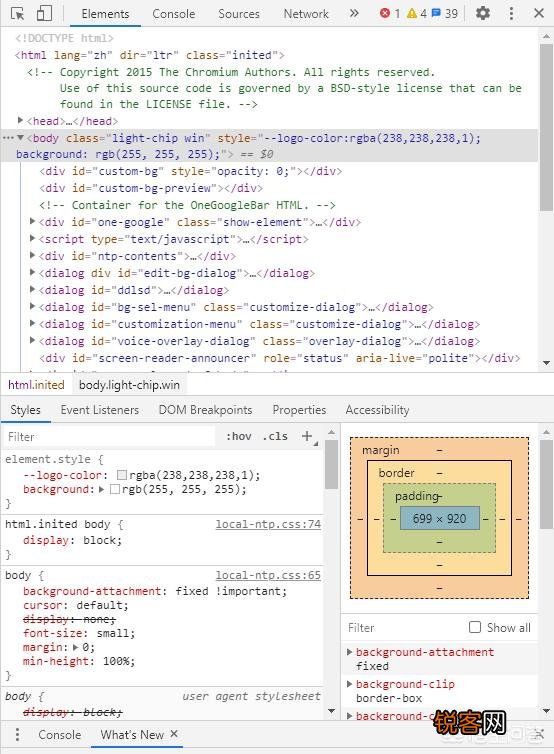Toggle the .cls element classes pane
554x754 pixels.
pos(275,436)
